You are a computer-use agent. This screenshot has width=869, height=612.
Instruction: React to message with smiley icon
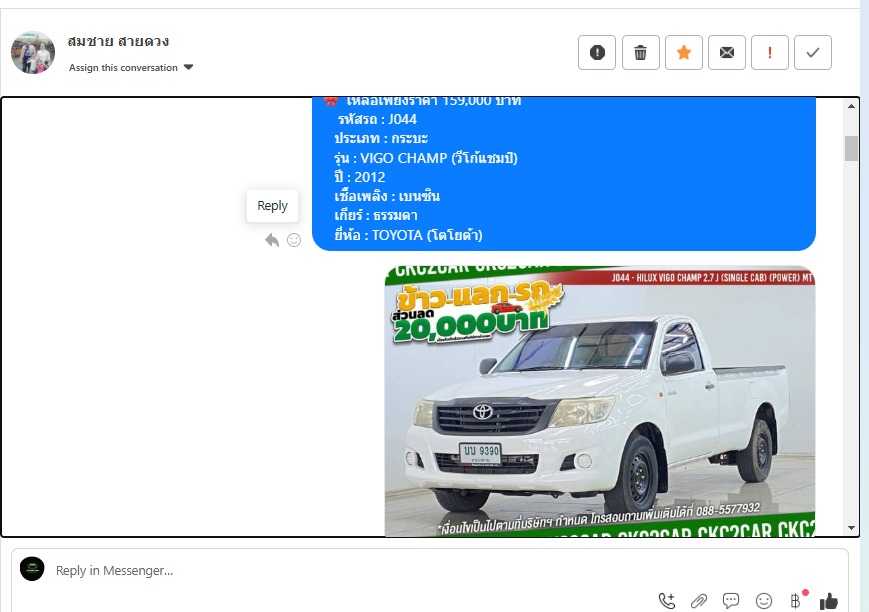294,240
